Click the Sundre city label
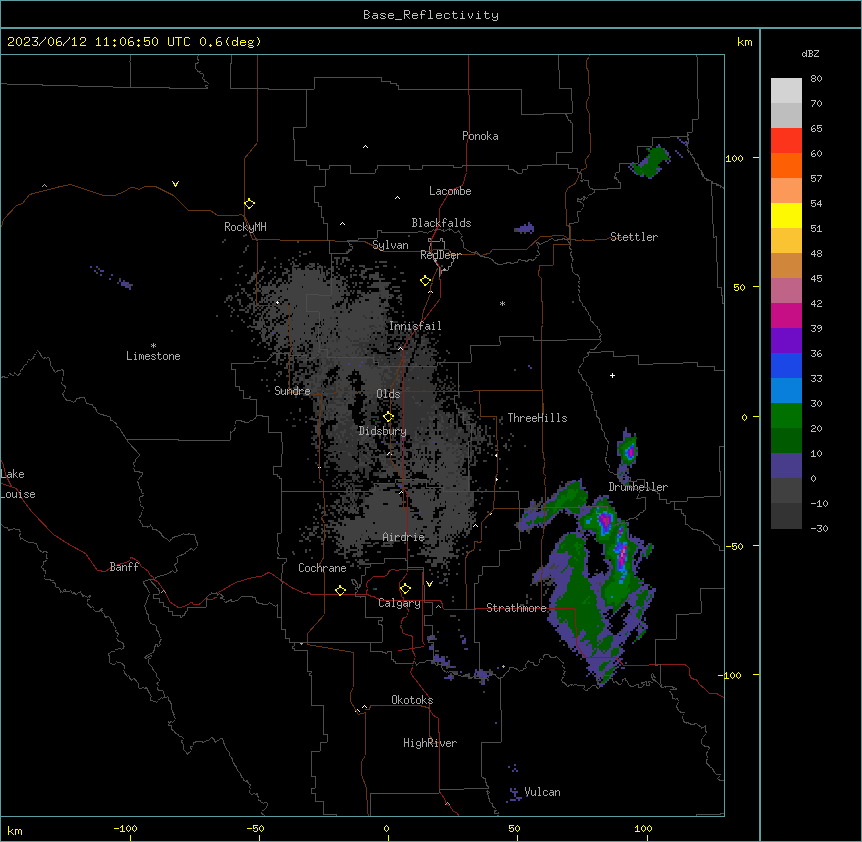Image resolution: width=862 pixels, height=842 pixels. pyautogui.click(x=292, y=391)
